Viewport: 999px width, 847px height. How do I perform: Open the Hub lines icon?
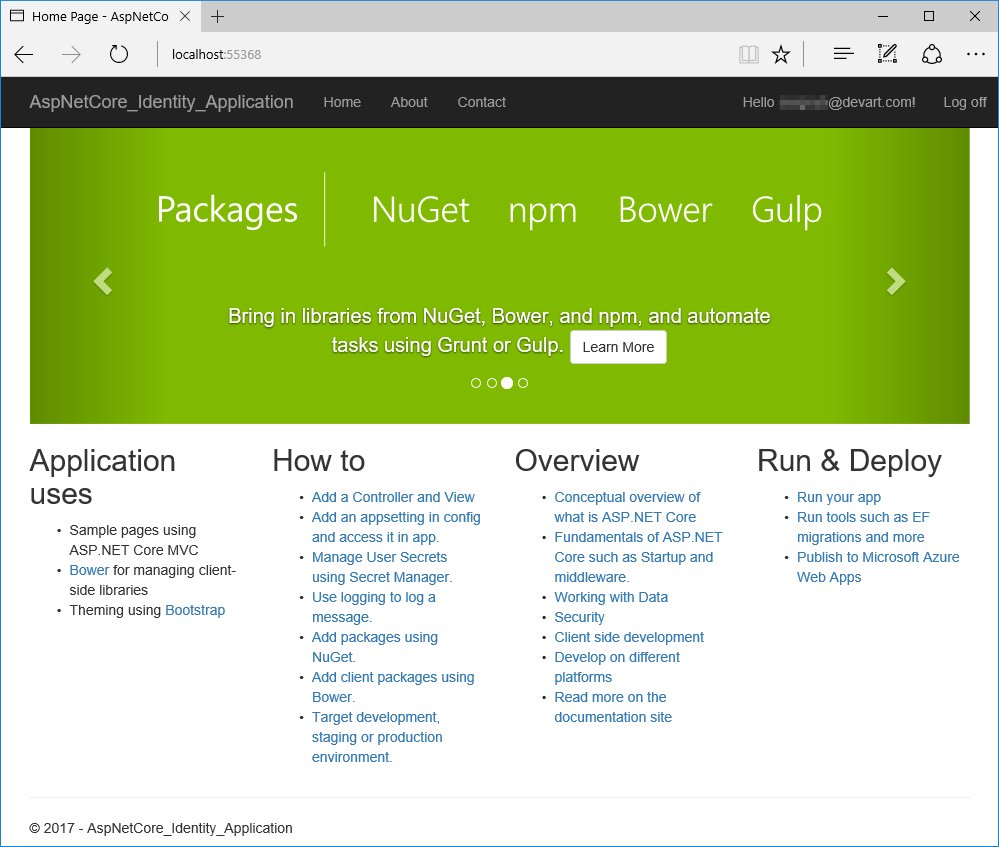coord(843,54)
